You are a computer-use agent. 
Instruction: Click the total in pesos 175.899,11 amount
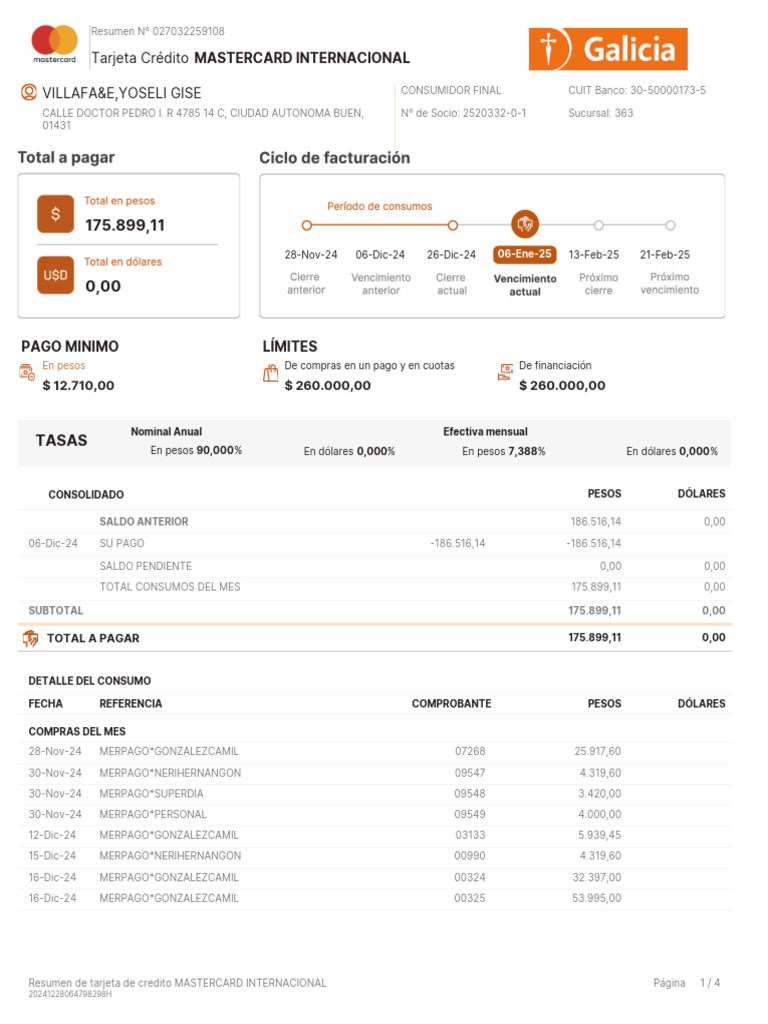(125, 225)
